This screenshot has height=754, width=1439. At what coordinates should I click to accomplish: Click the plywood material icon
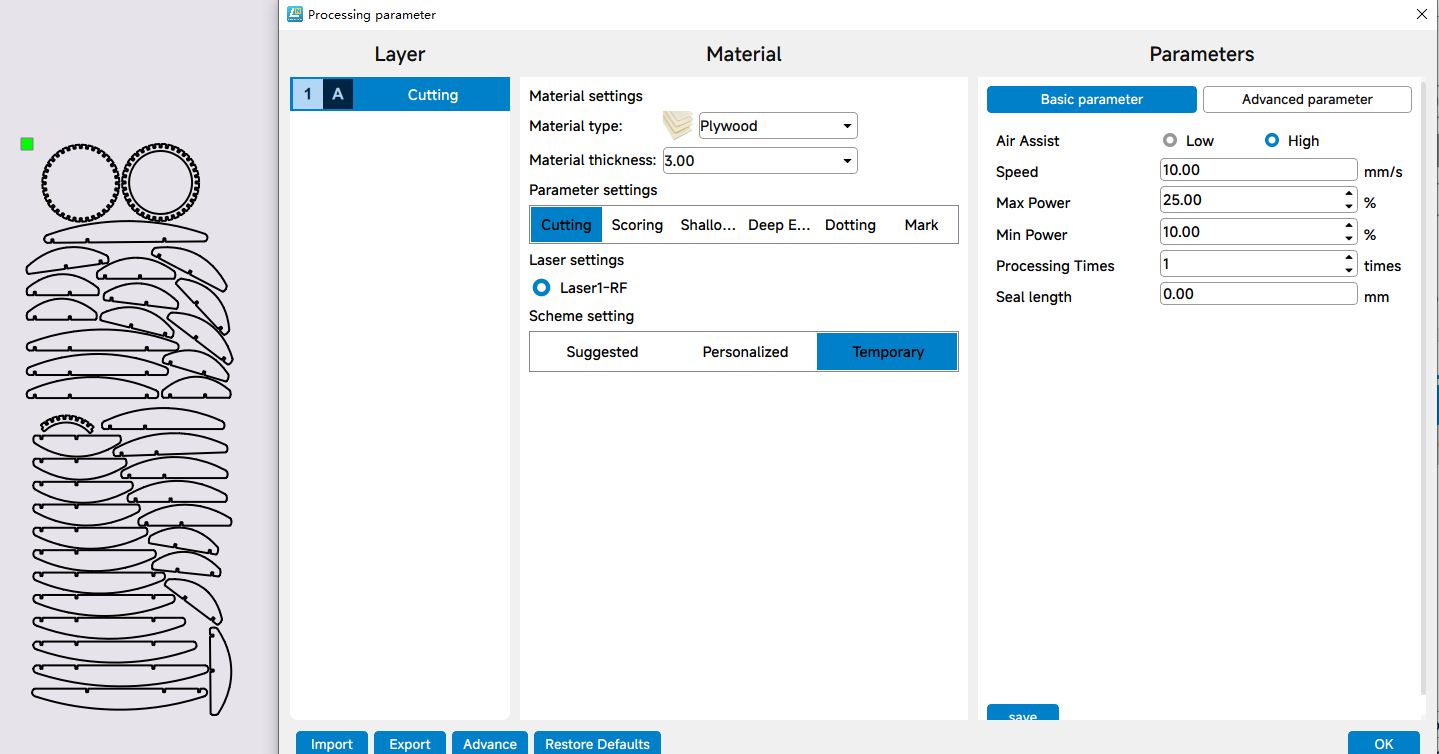point(678,125)
